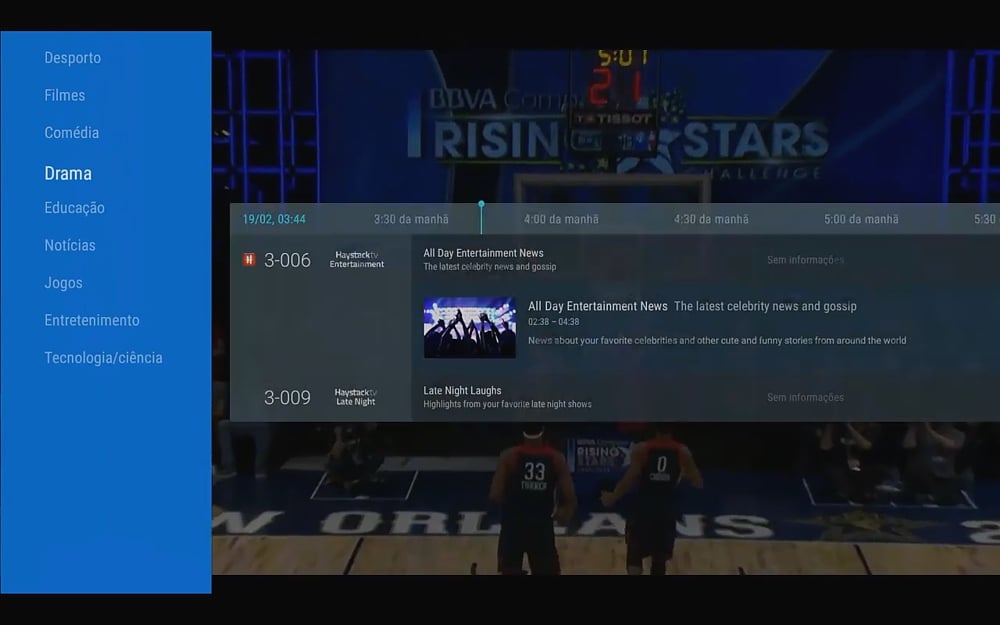Select the Desporto category
1000x625 pixels.
pyautogui.click(x=73, y=58)
